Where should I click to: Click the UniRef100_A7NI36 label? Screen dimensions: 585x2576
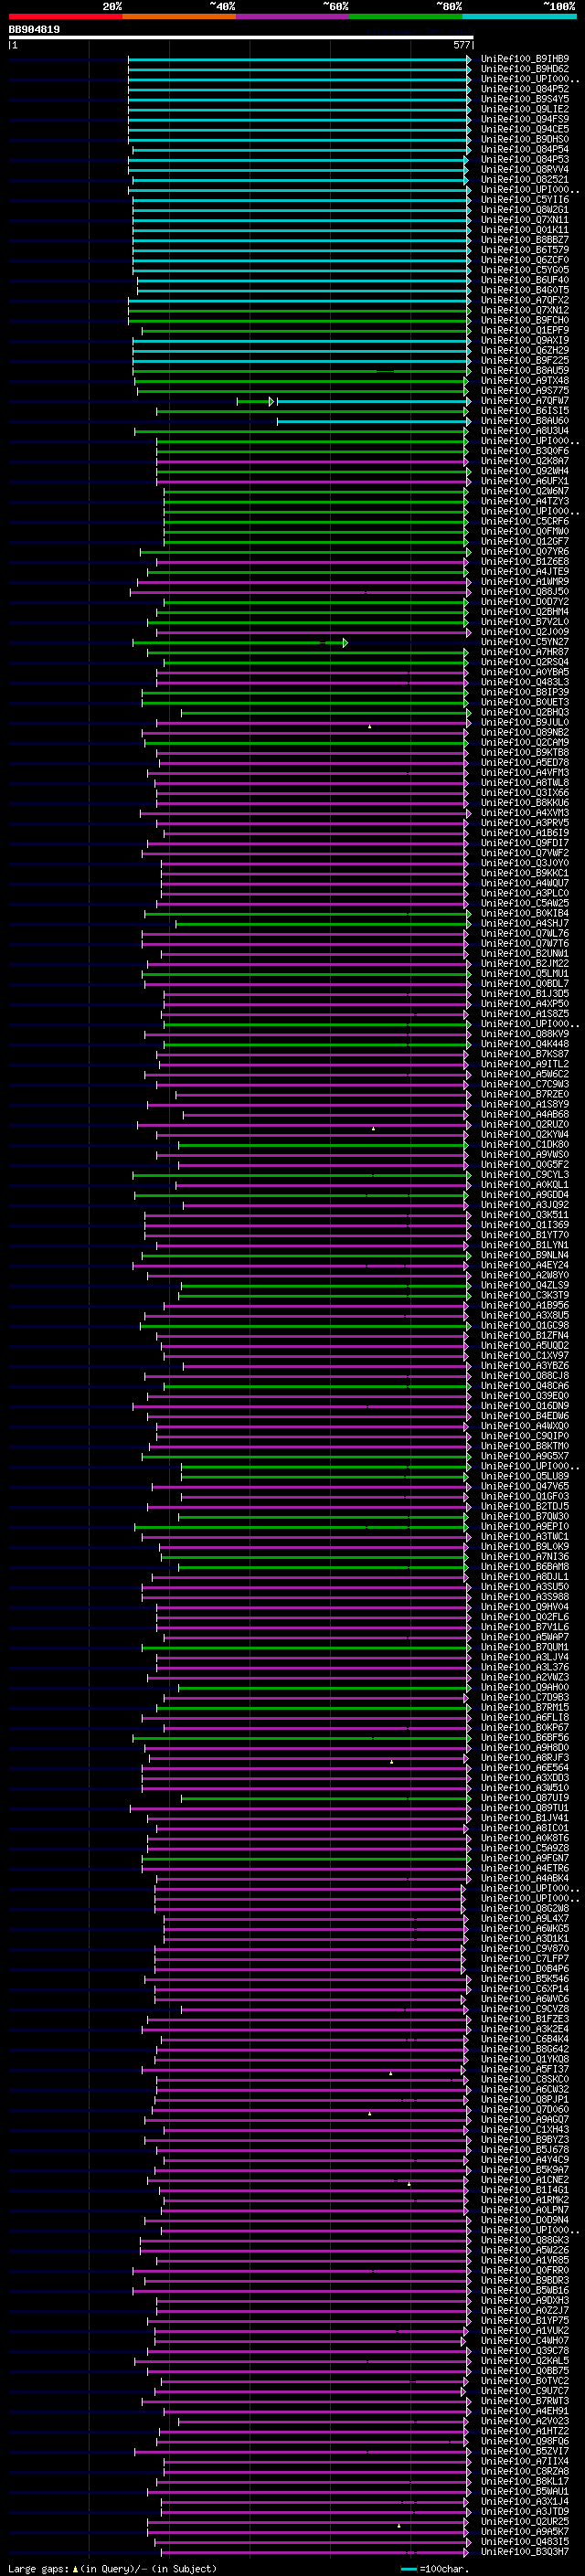[x=525, y=1557]
